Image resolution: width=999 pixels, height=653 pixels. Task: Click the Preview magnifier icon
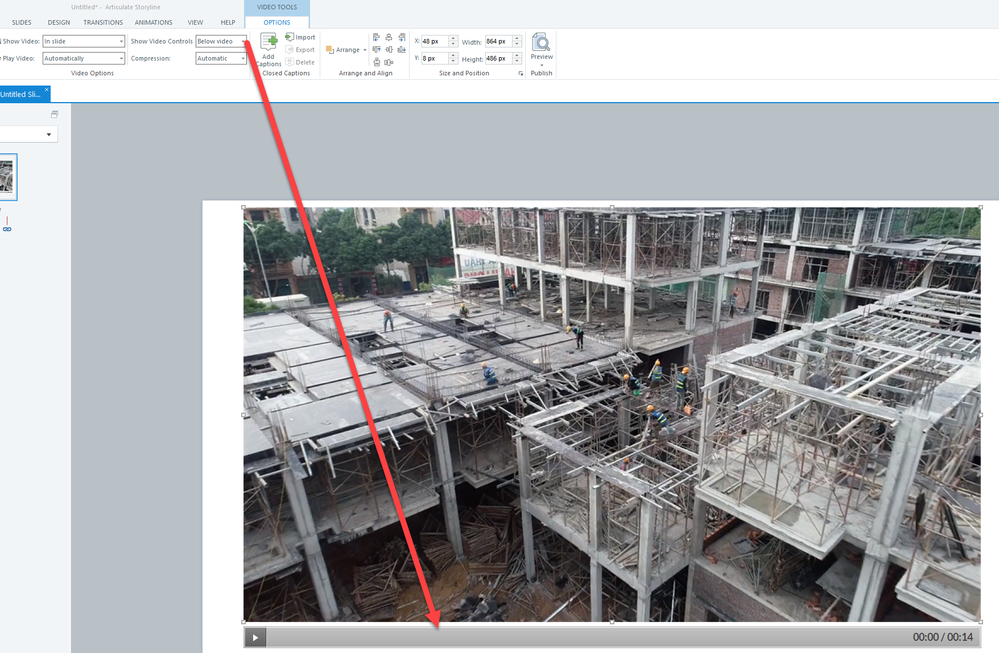(541, 43)
